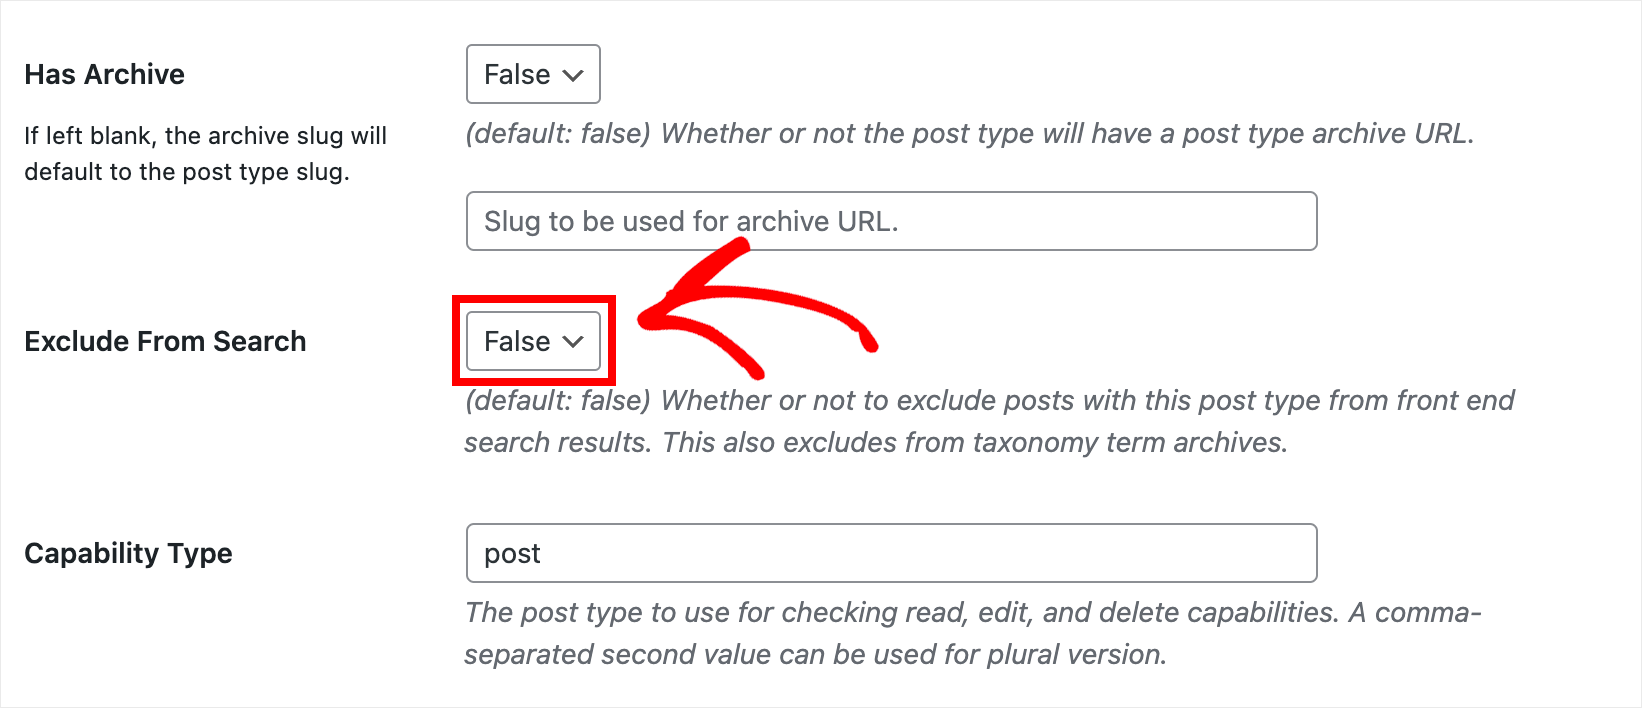Screen dimensions: 1642x708
Task: Open the Exclude From Search dropdown
Action: tap(532, 341)
